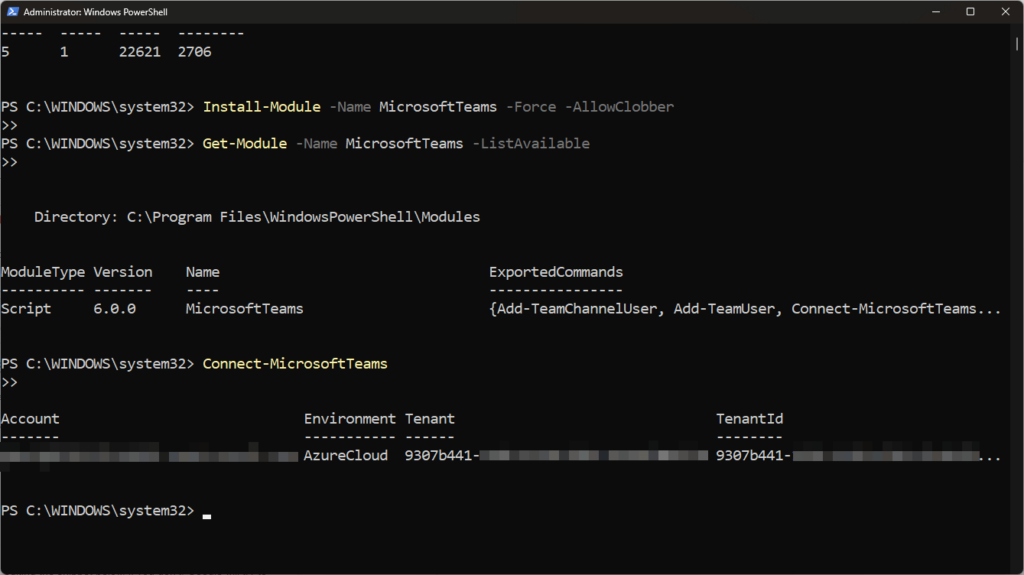Close the Administrator PowerShell window
Viewport: 1024px width, 575px height.
click(x=1005, y=12)
